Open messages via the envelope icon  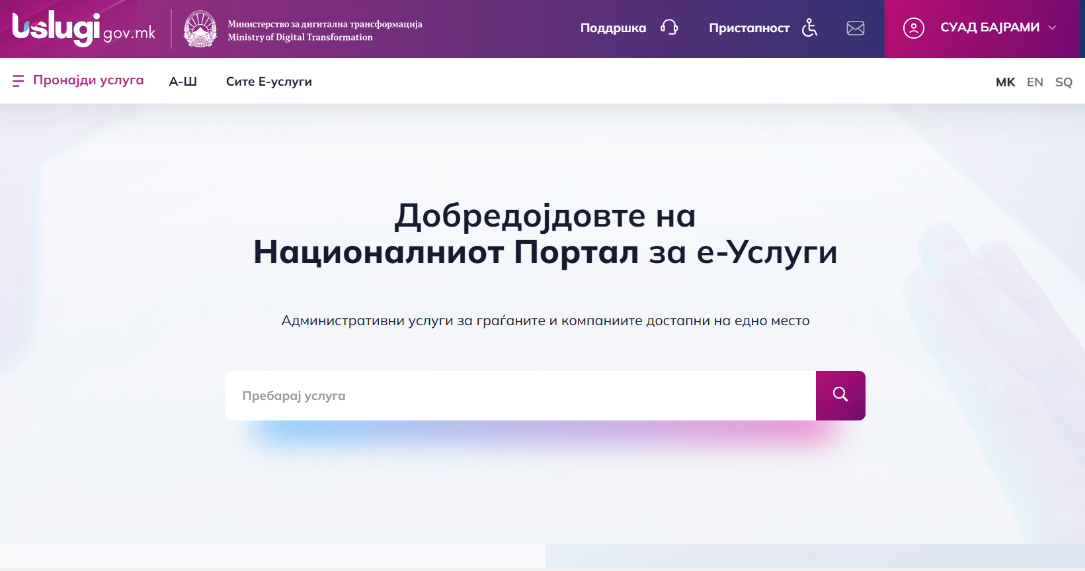tap(855, 28)
